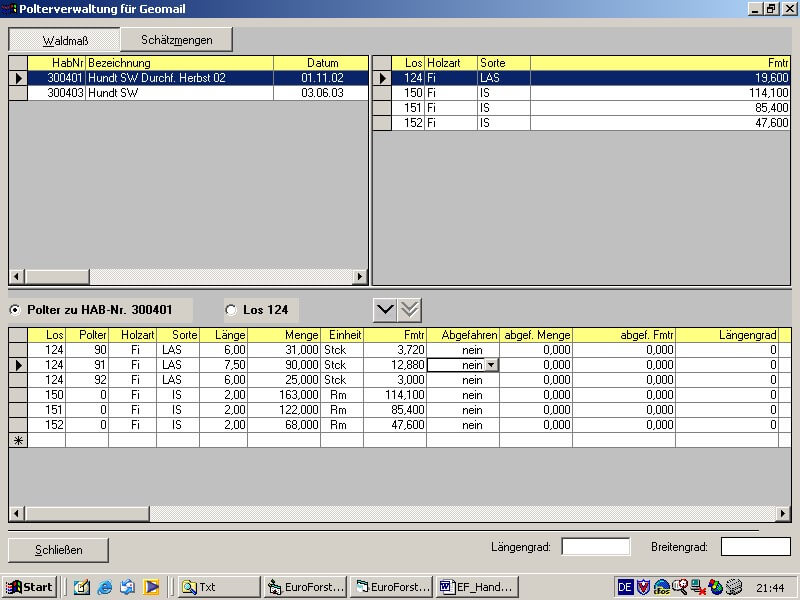The height and width of the screenshot is (600, 800).
Task: Select the Los 124 radio button
Action: (231, 310)
